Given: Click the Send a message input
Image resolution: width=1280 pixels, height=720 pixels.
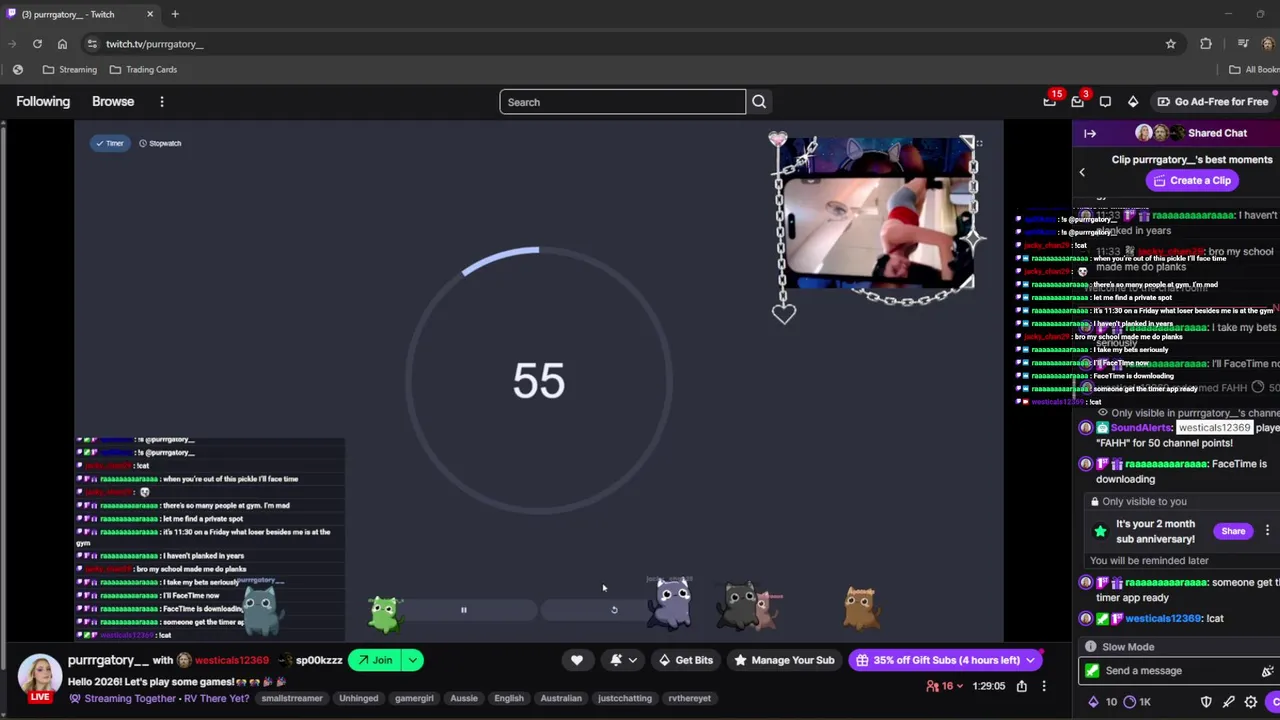Looking at the screenshot, I should pyautogui.click(x=1180, y=671).
